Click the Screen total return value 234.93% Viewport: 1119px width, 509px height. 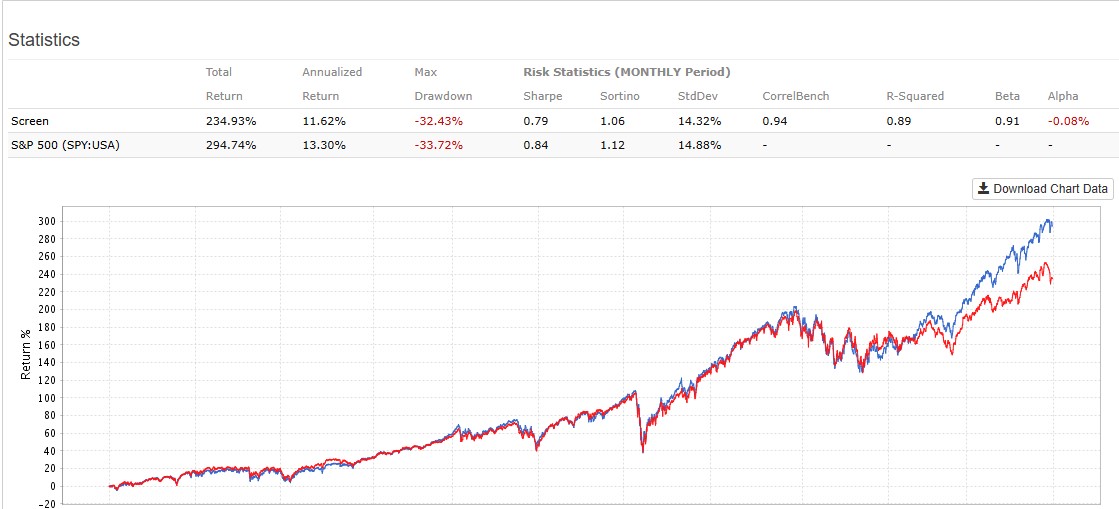pyautogui.click(x=231, y=121)
